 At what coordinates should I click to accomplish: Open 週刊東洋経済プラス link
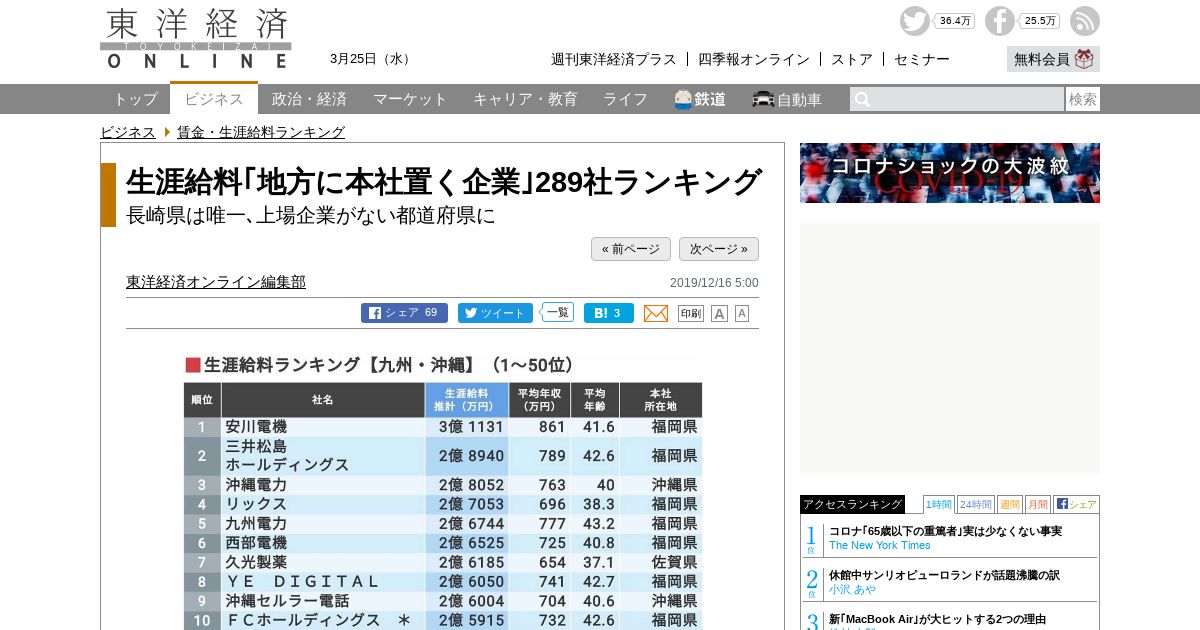(x=614, y=59)
